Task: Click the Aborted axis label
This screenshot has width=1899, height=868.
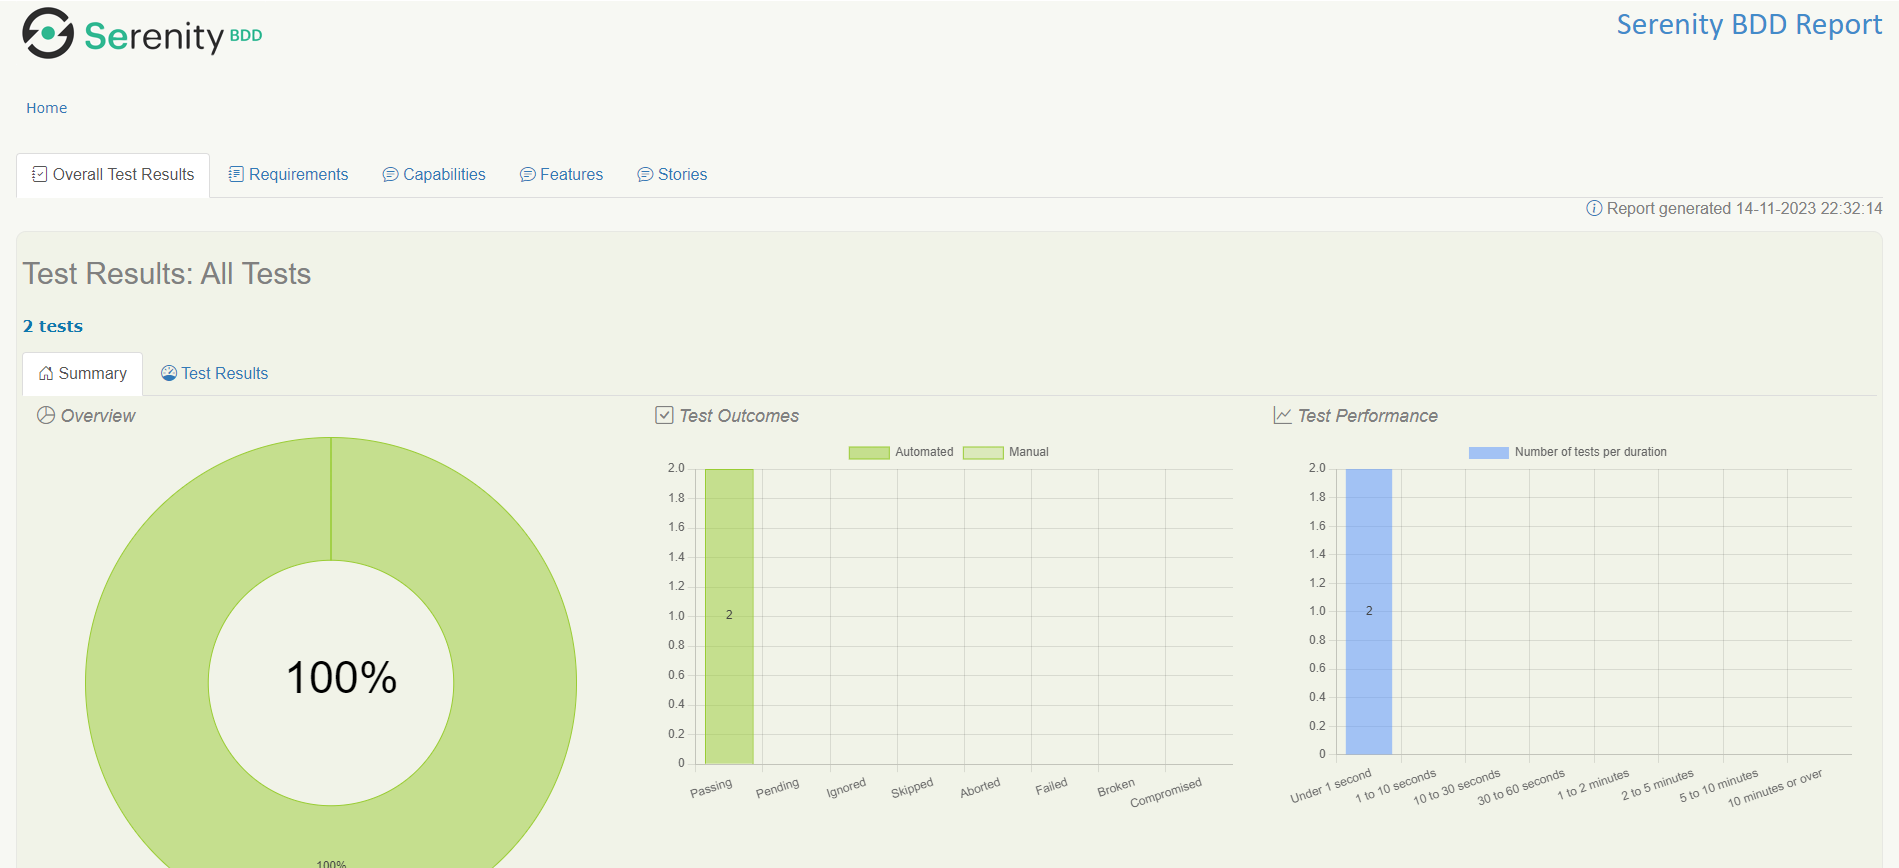Action: [980, 788]
